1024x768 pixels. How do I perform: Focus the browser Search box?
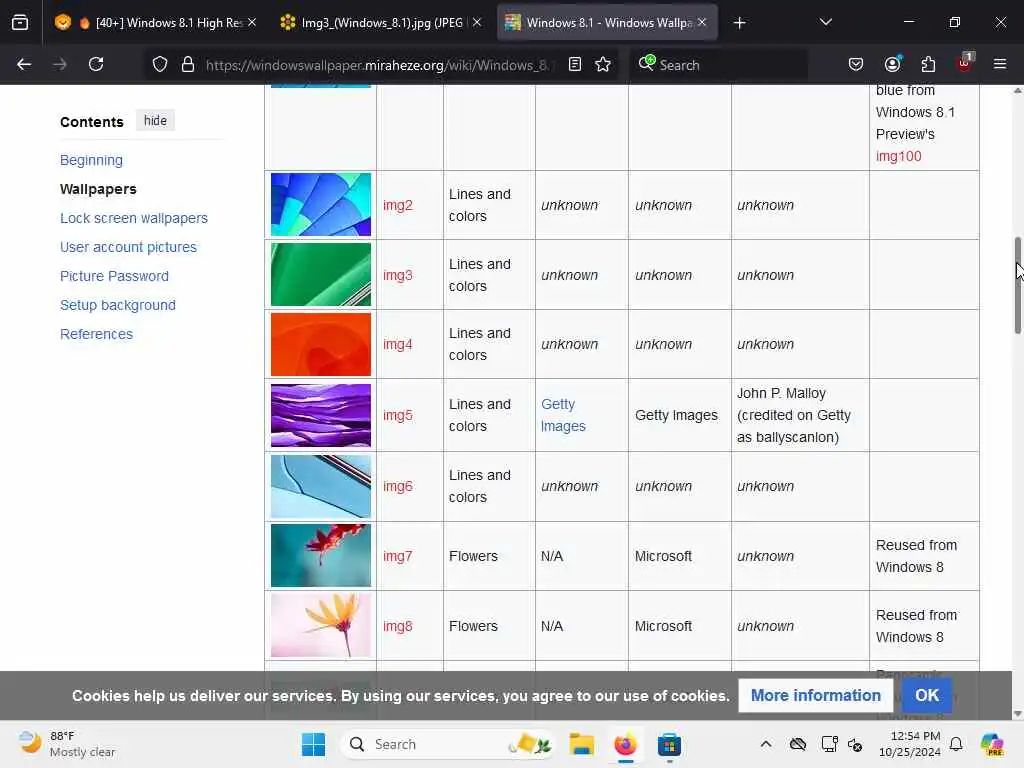coord(718,65)
